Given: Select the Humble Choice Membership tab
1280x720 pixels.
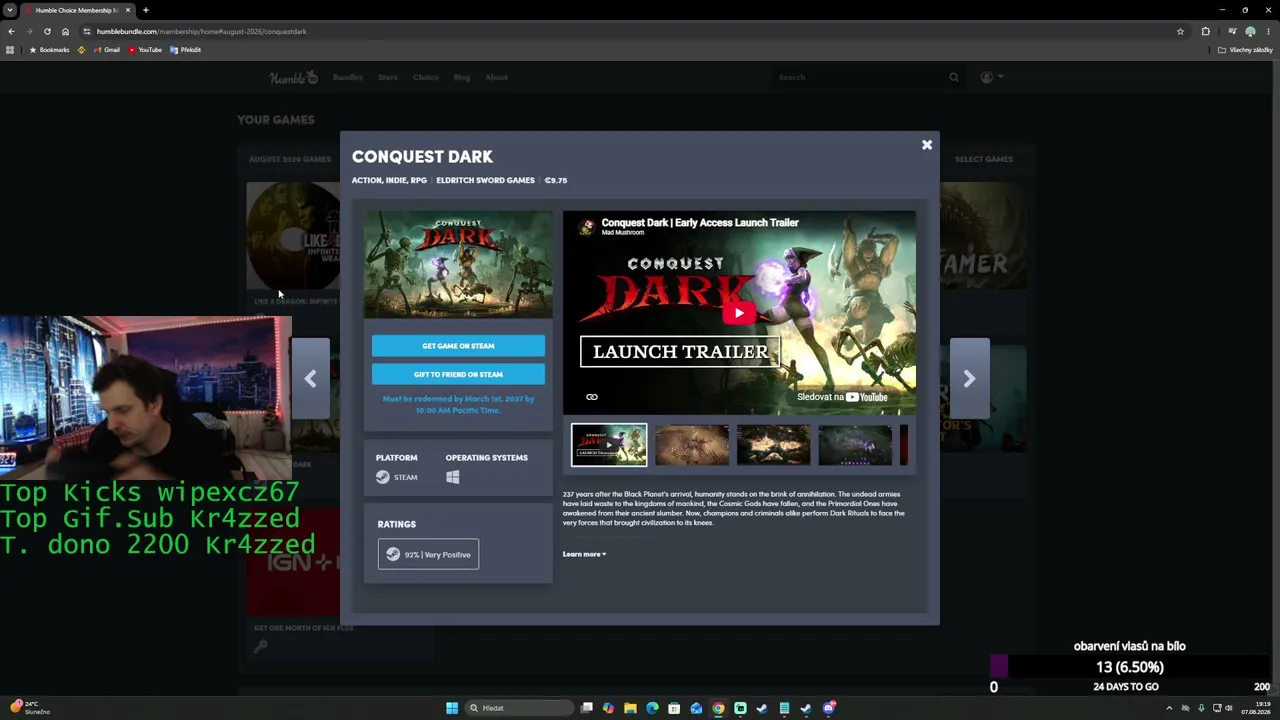Looking at the screenshot, I should click(78, 10).
